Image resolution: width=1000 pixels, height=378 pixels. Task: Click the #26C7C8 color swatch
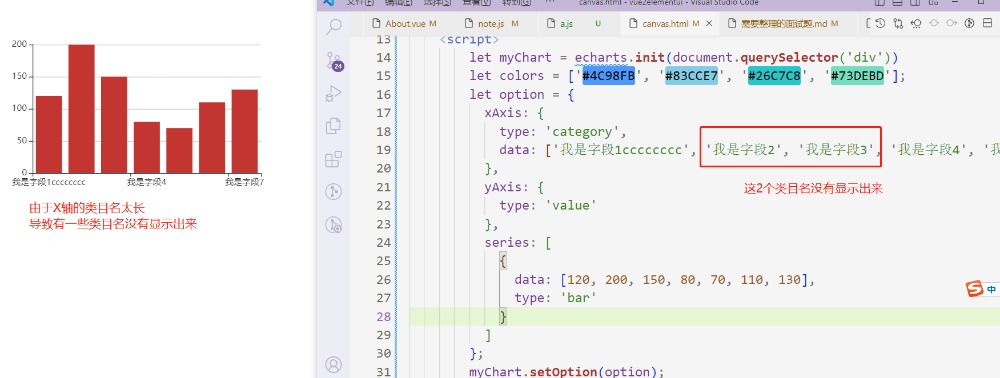coord(774,76)
